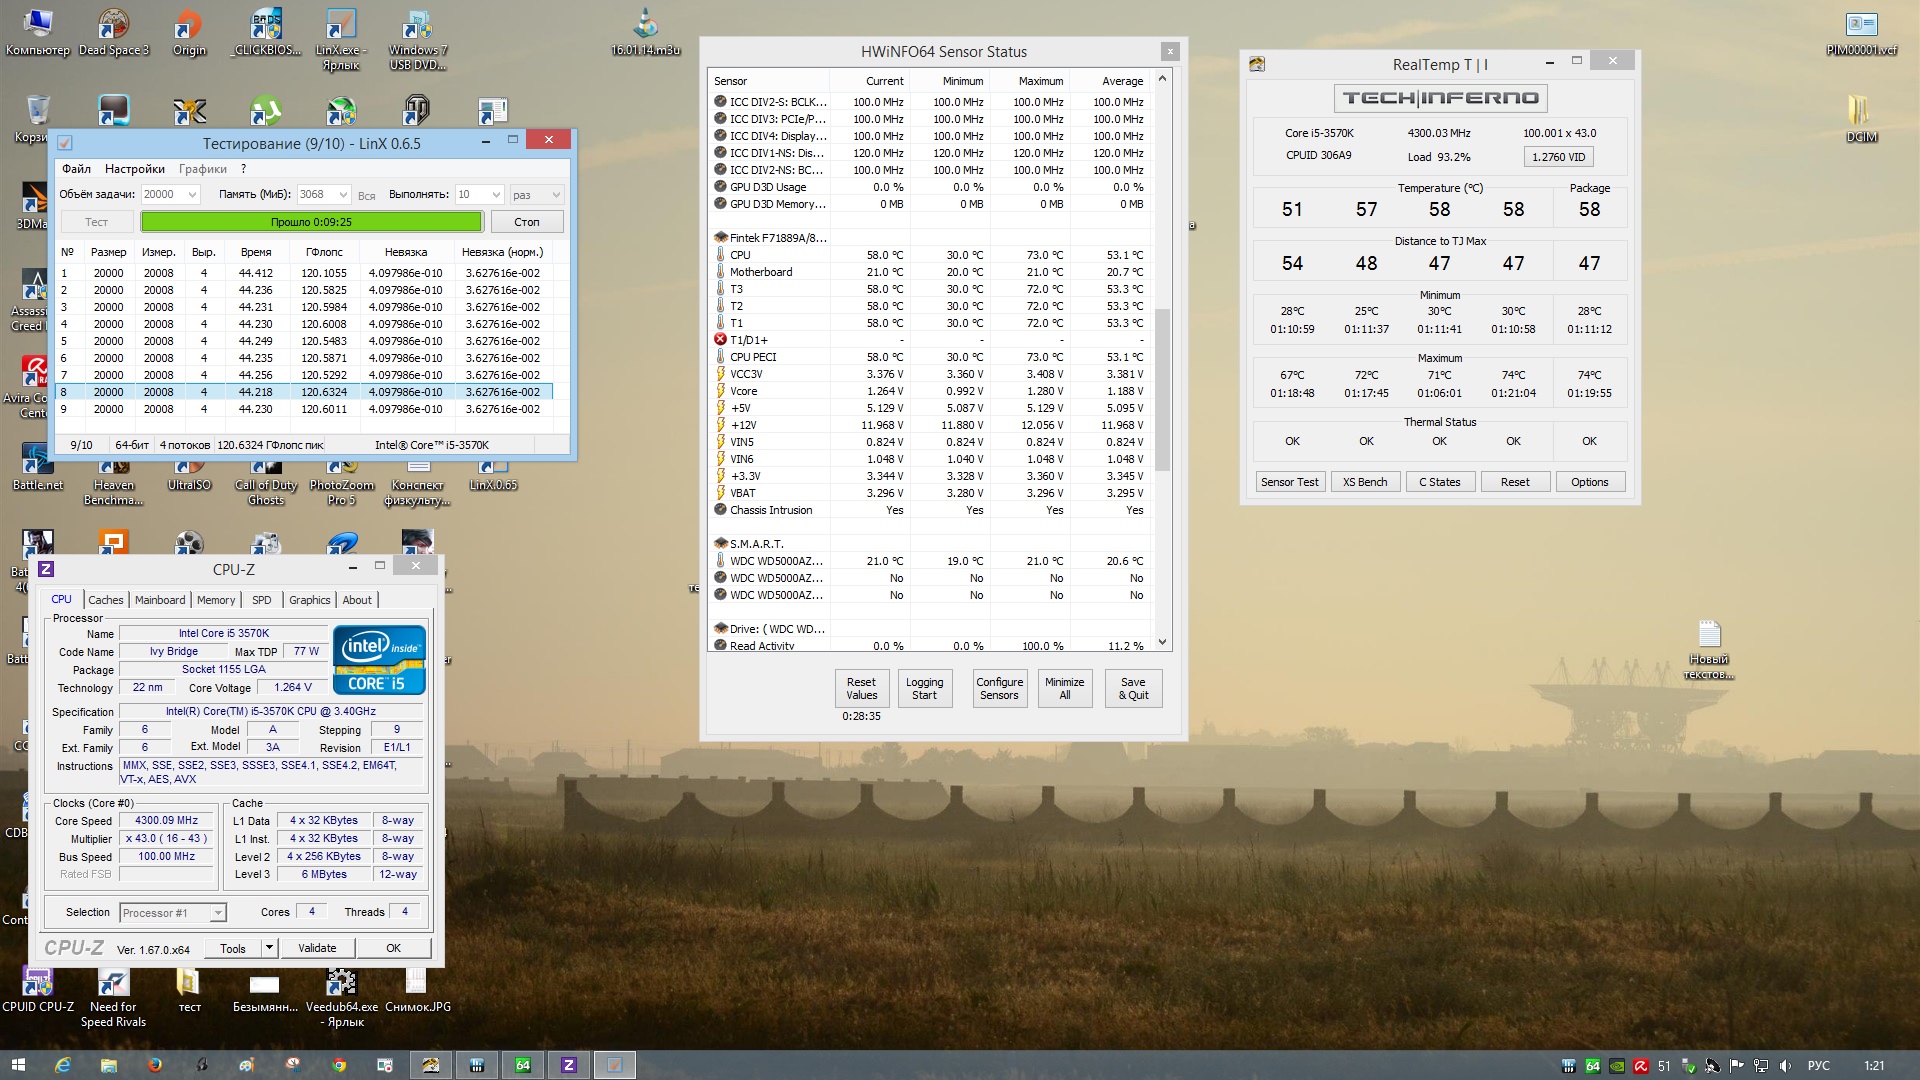Open the CPU-Z Tools dropdown arrow
The height and width of the screenshot is (1080, 1920).
[x=269, y=948]
